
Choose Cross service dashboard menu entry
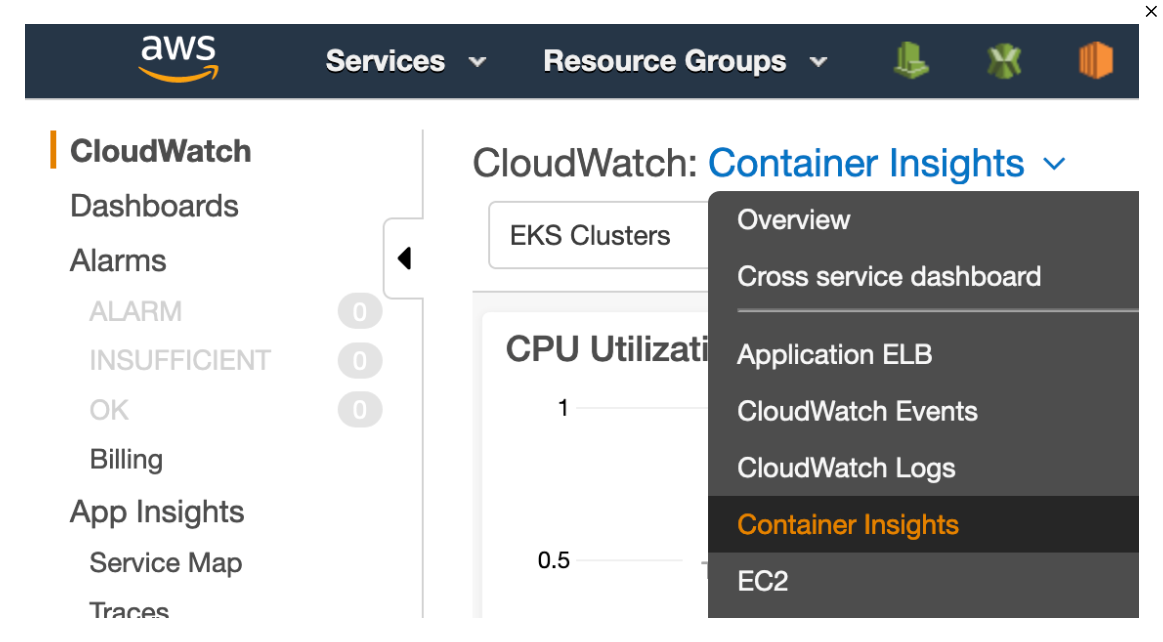click(x=888, y=276)
